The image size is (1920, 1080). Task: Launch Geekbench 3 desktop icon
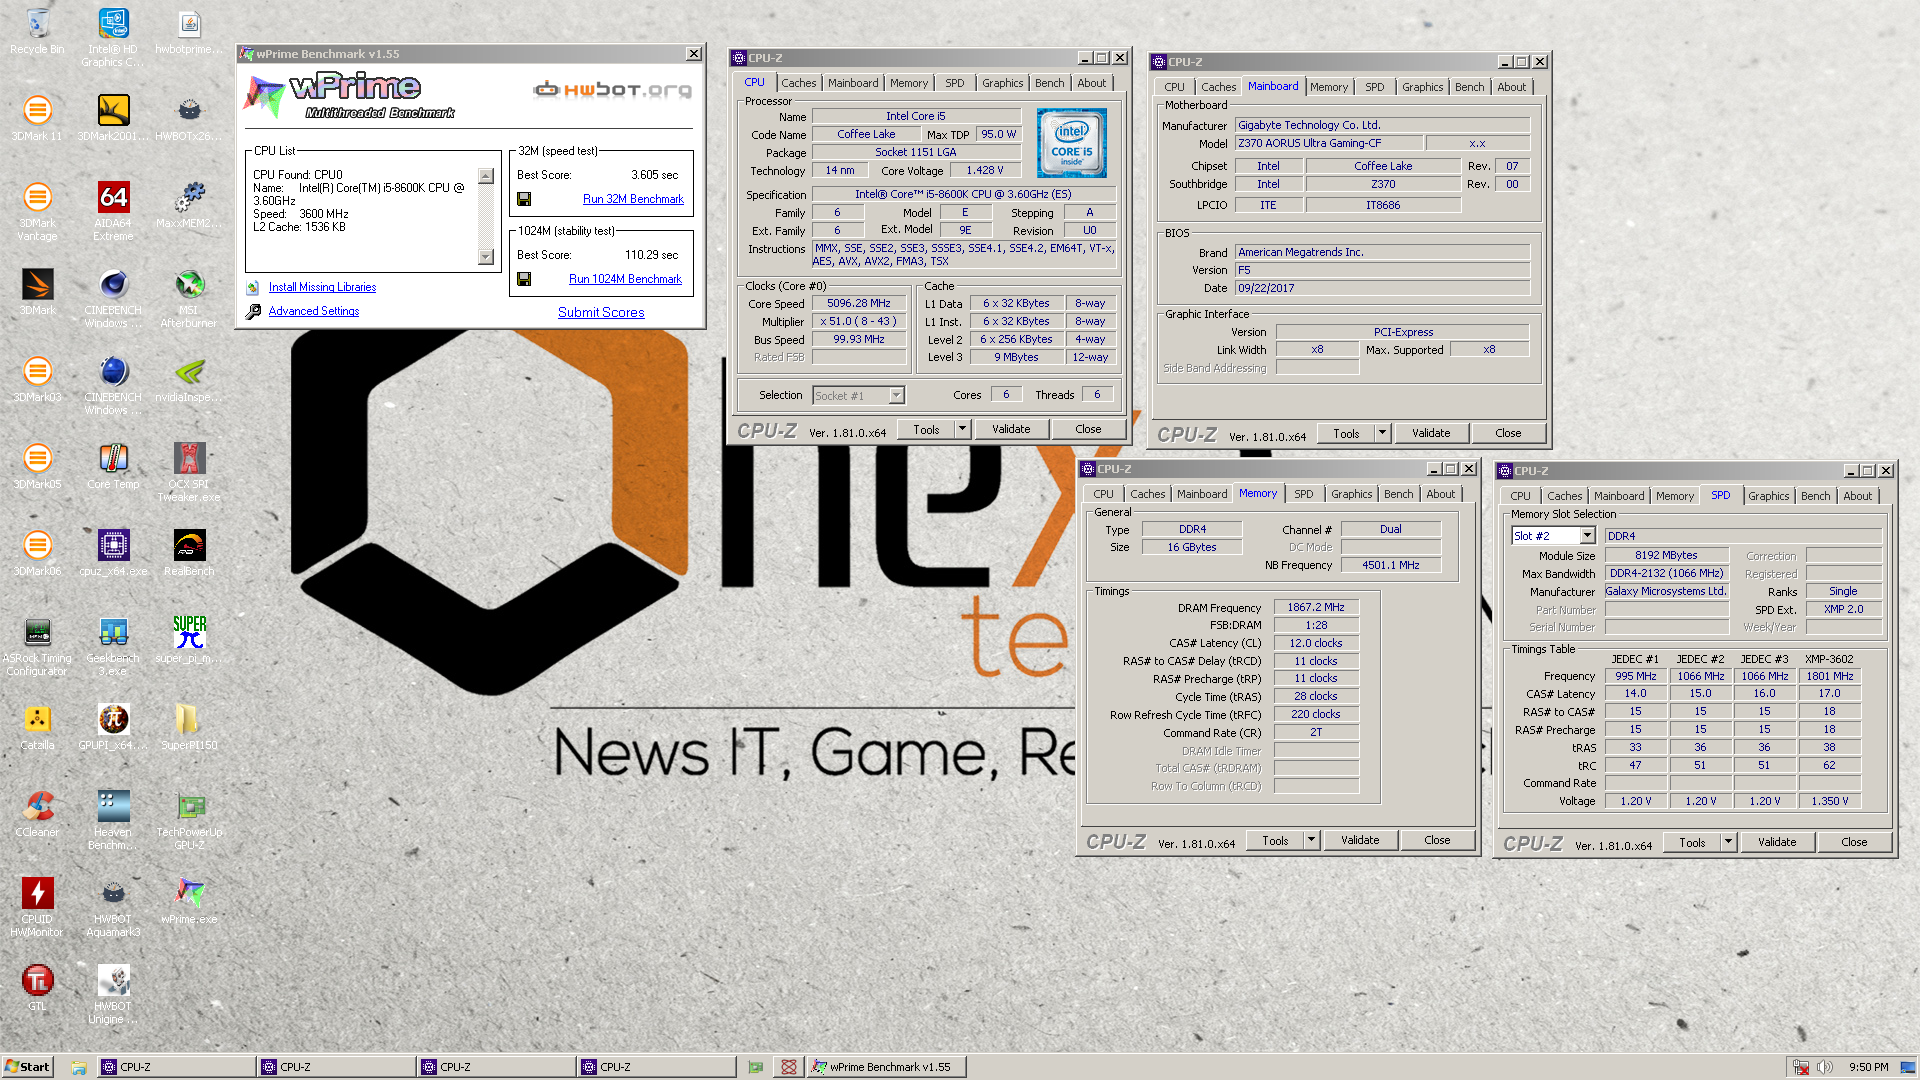coord(113,646)
